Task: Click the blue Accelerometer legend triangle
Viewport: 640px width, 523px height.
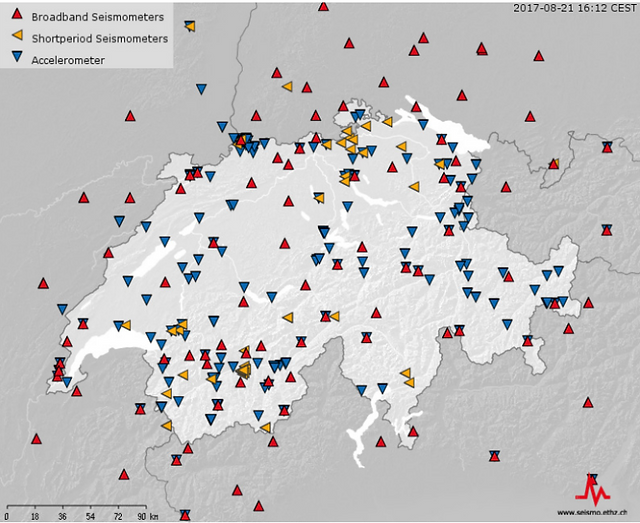Action: (17, 57)
